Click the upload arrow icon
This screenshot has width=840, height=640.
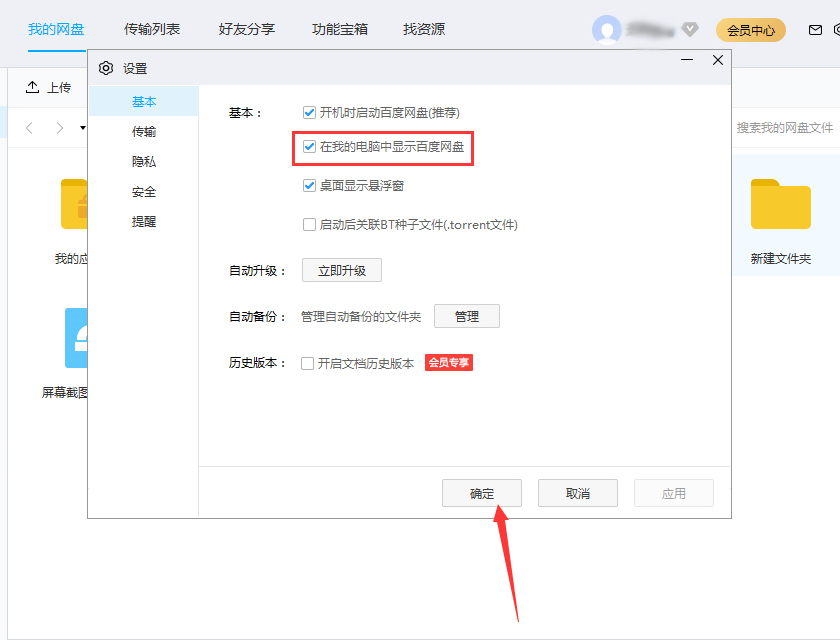tap(32, 87)
